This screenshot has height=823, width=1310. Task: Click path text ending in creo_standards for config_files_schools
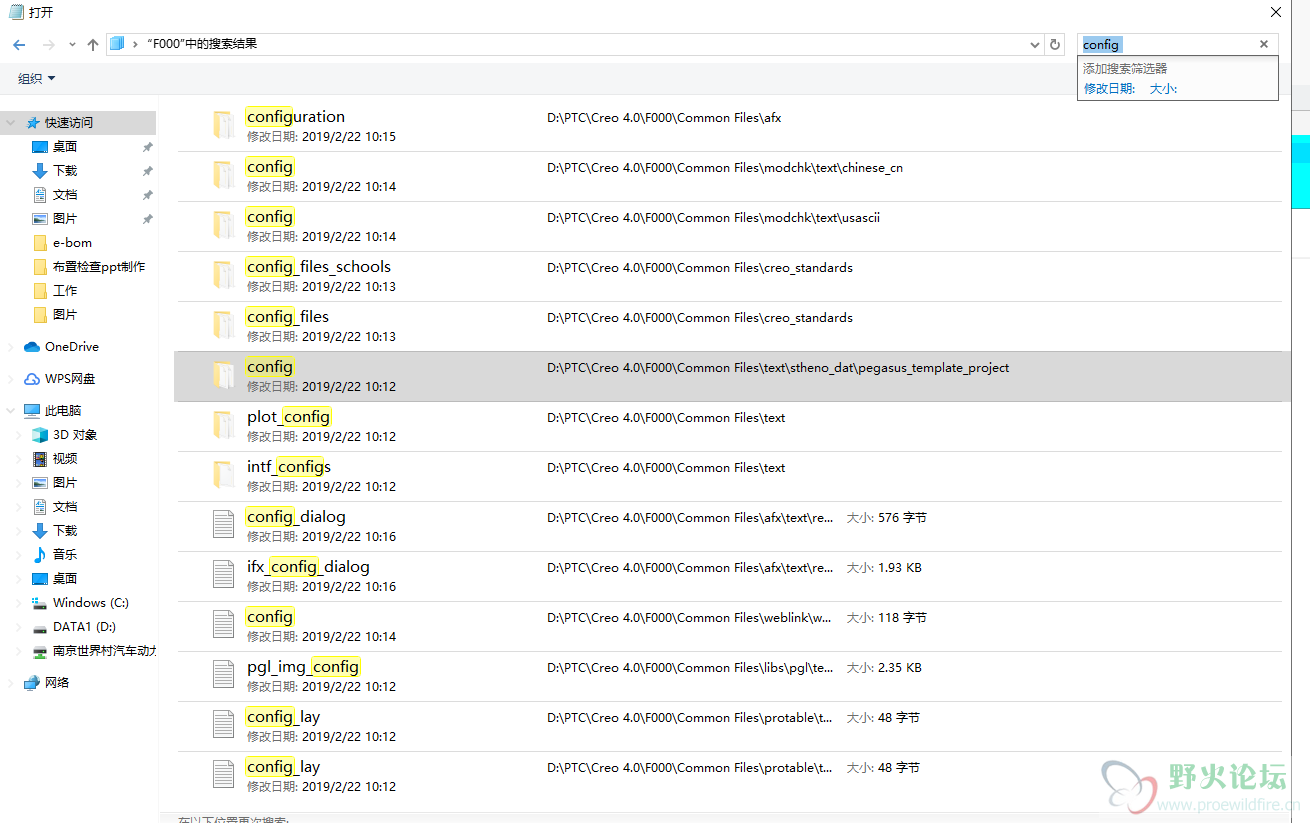pyautogui.click(x=700, y=268)
